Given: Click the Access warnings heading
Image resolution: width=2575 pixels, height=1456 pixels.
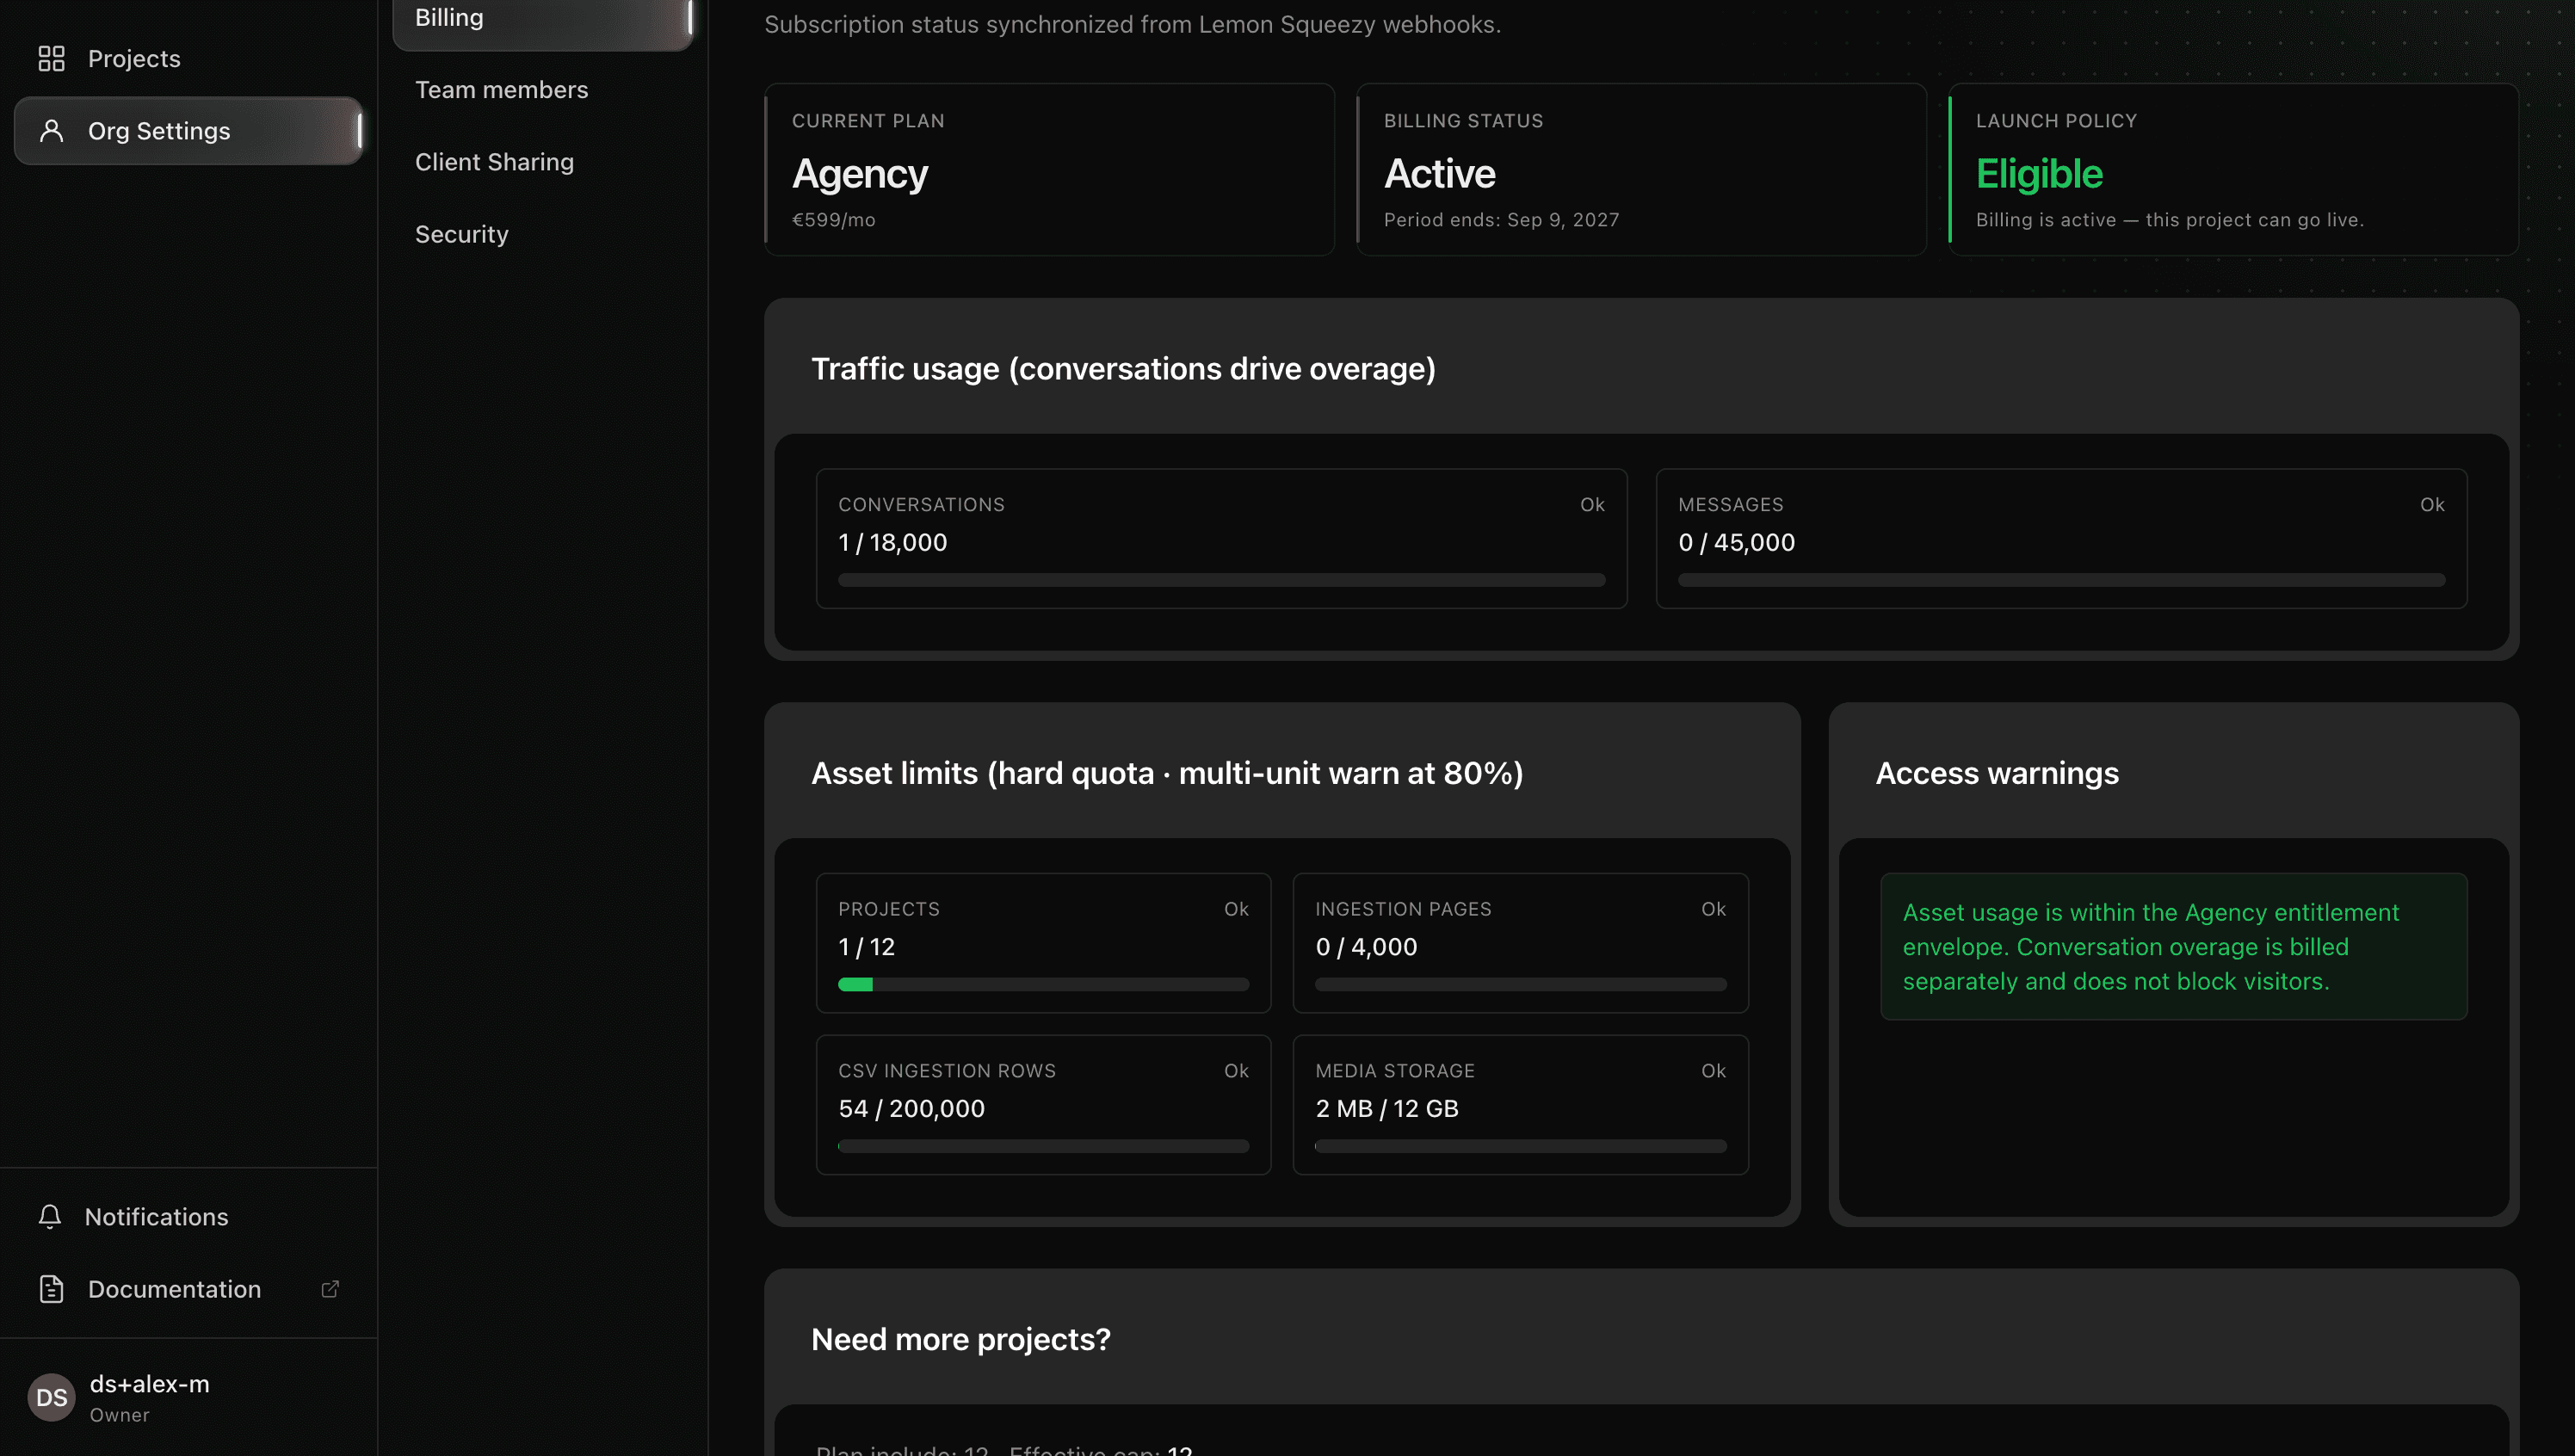Looking at the screenshot, I should point(1997,773).
